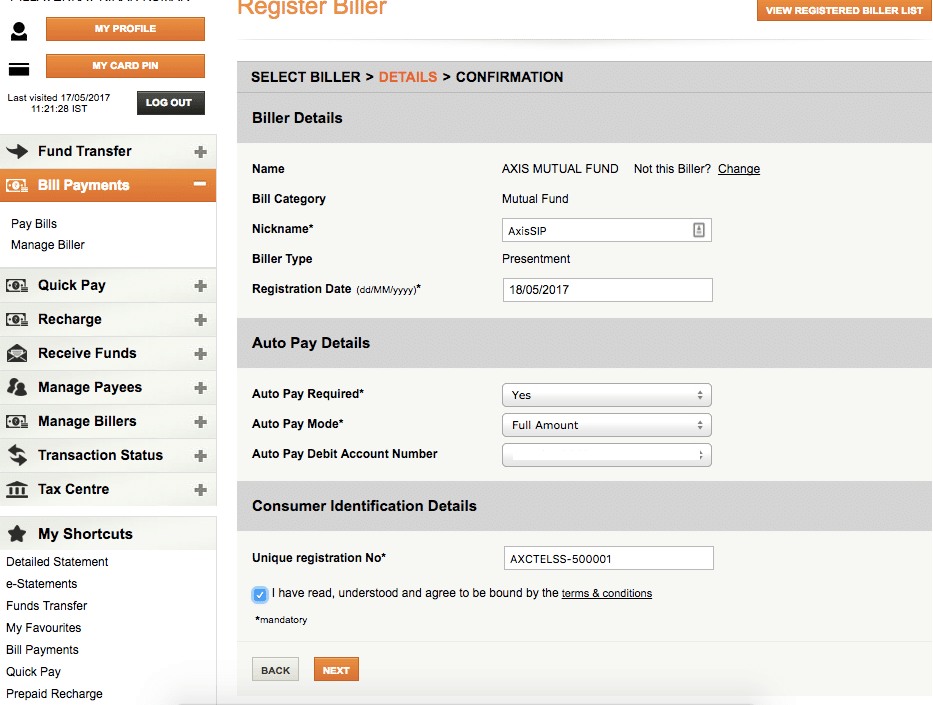The height and width of the screenshot is (705, 933).
Task: Expand the Quick Pay menu section
Action: (x=200, y=286)
